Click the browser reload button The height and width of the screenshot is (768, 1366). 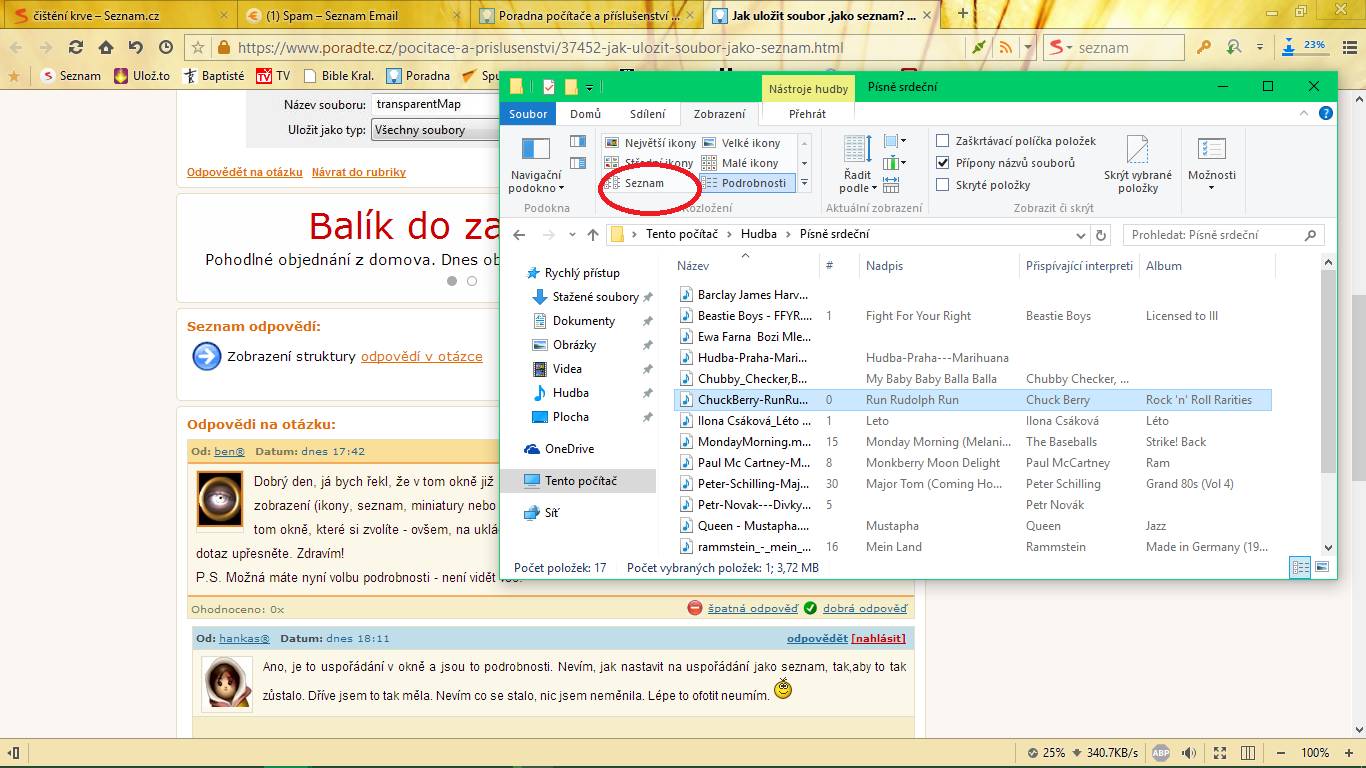point(75,47)
